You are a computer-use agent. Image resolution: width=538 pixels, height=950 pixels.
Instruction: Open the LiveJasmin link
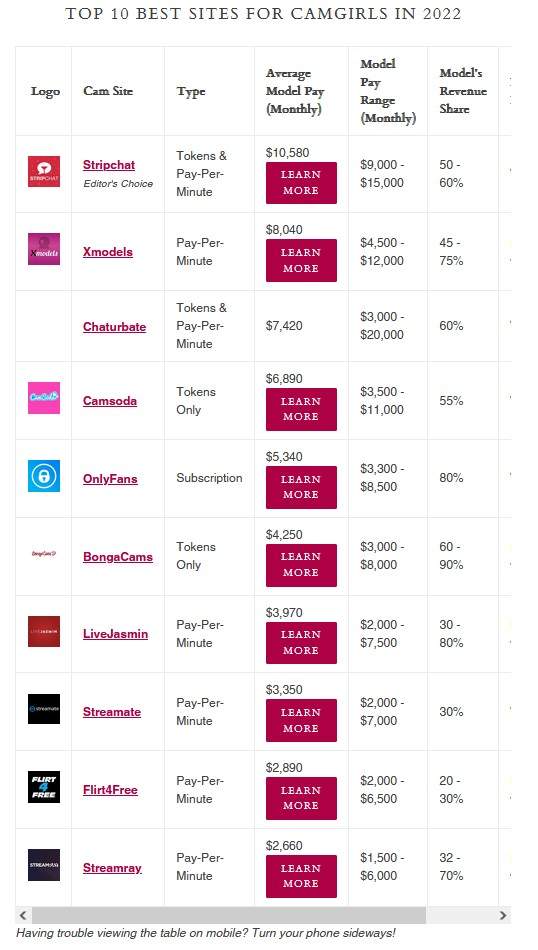(x=115, y=634)
